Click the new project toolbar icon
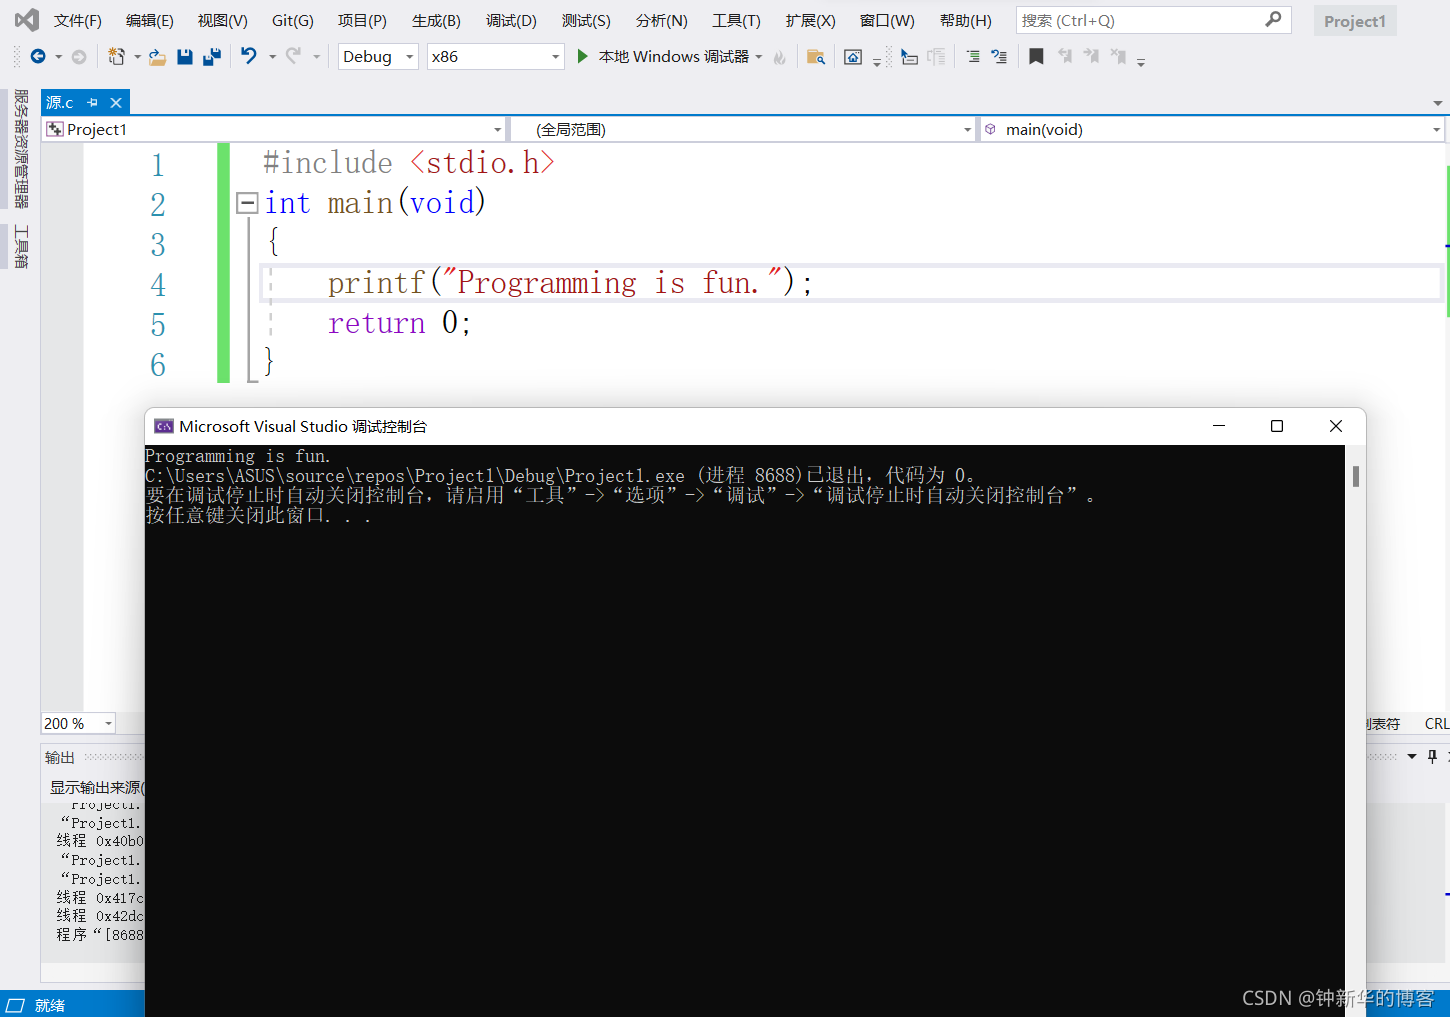 coord(117,57)
